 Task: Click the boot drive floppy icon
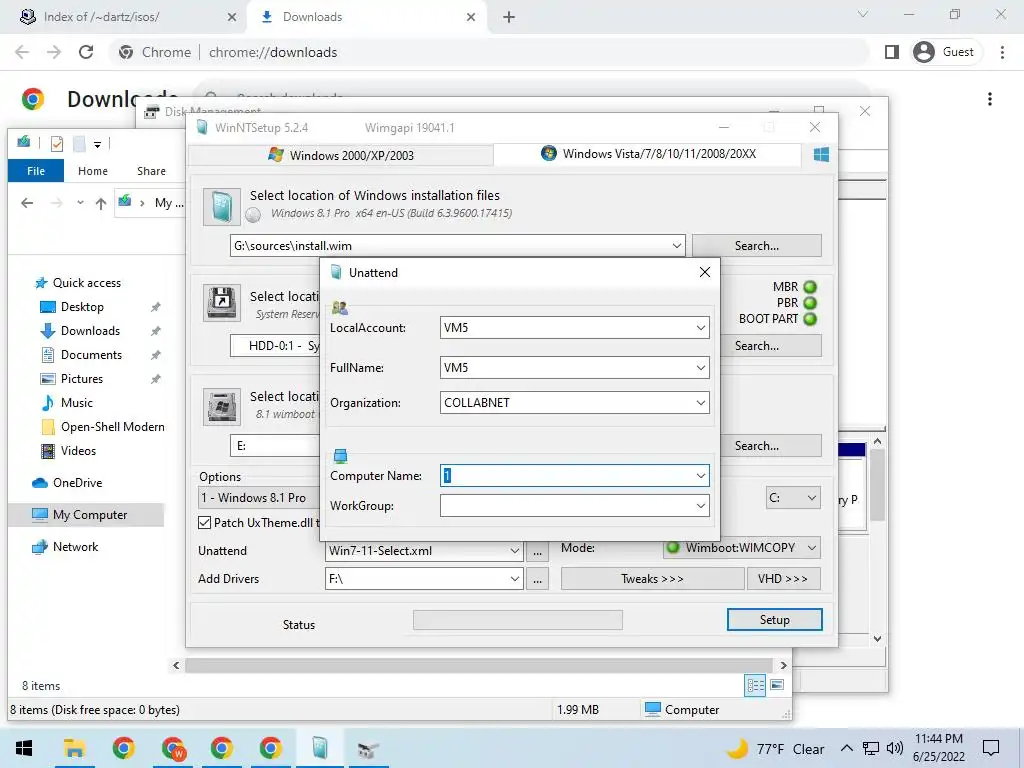click(x=221, y=303)
